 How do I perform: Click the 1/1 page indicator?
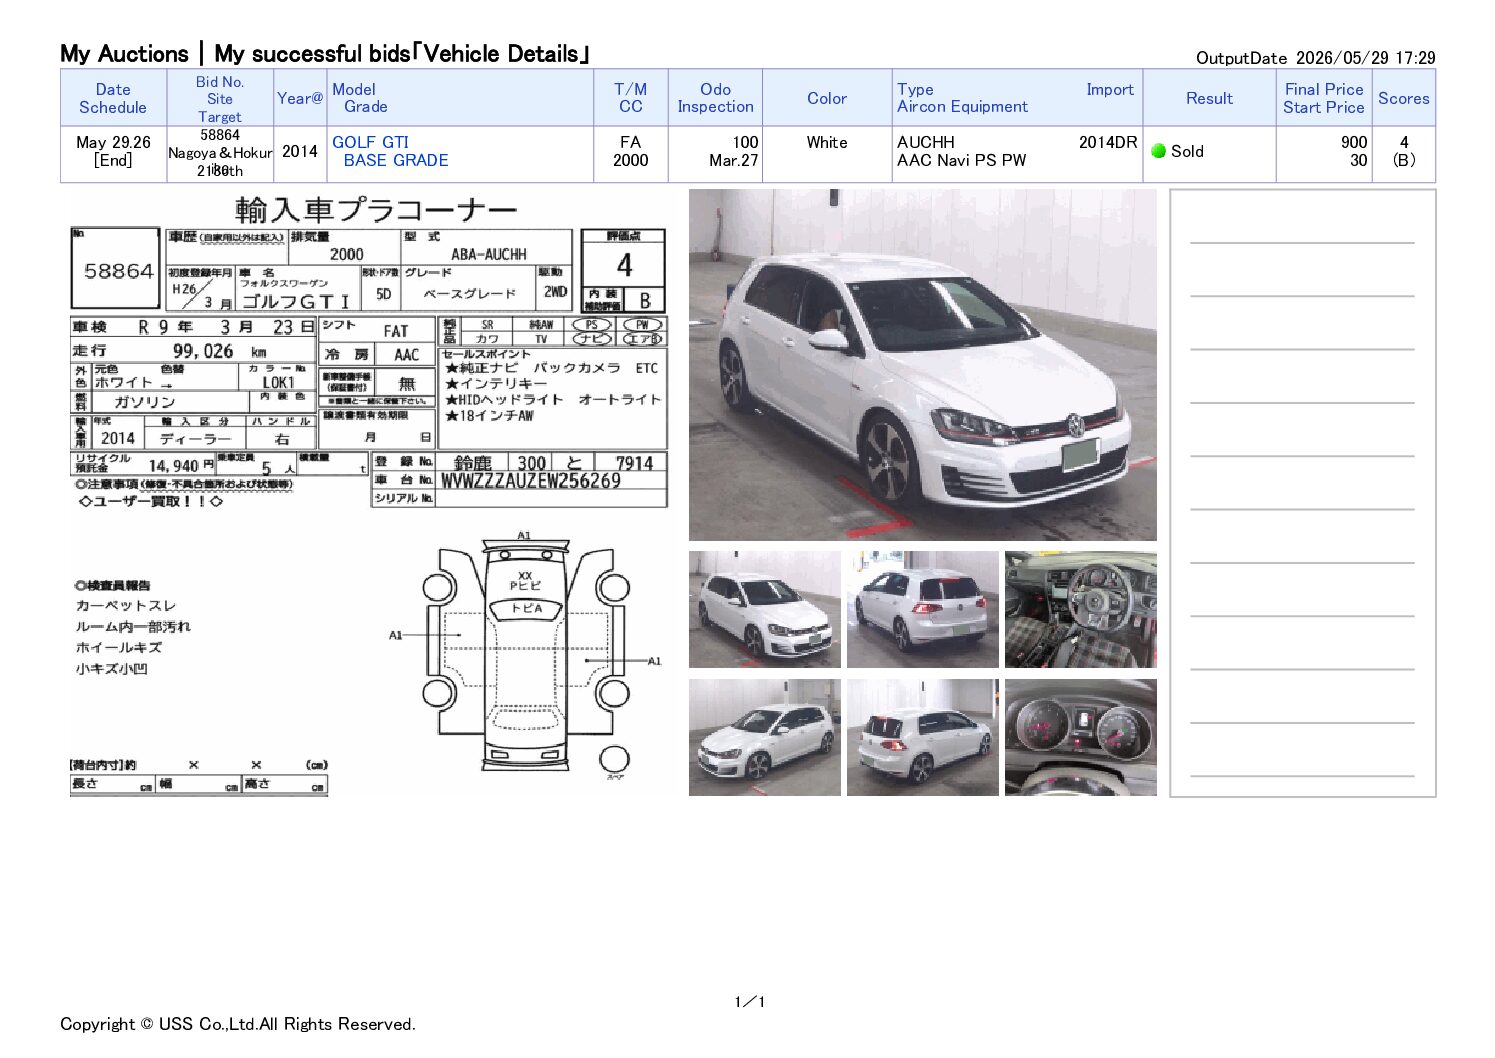(749, 1001)
